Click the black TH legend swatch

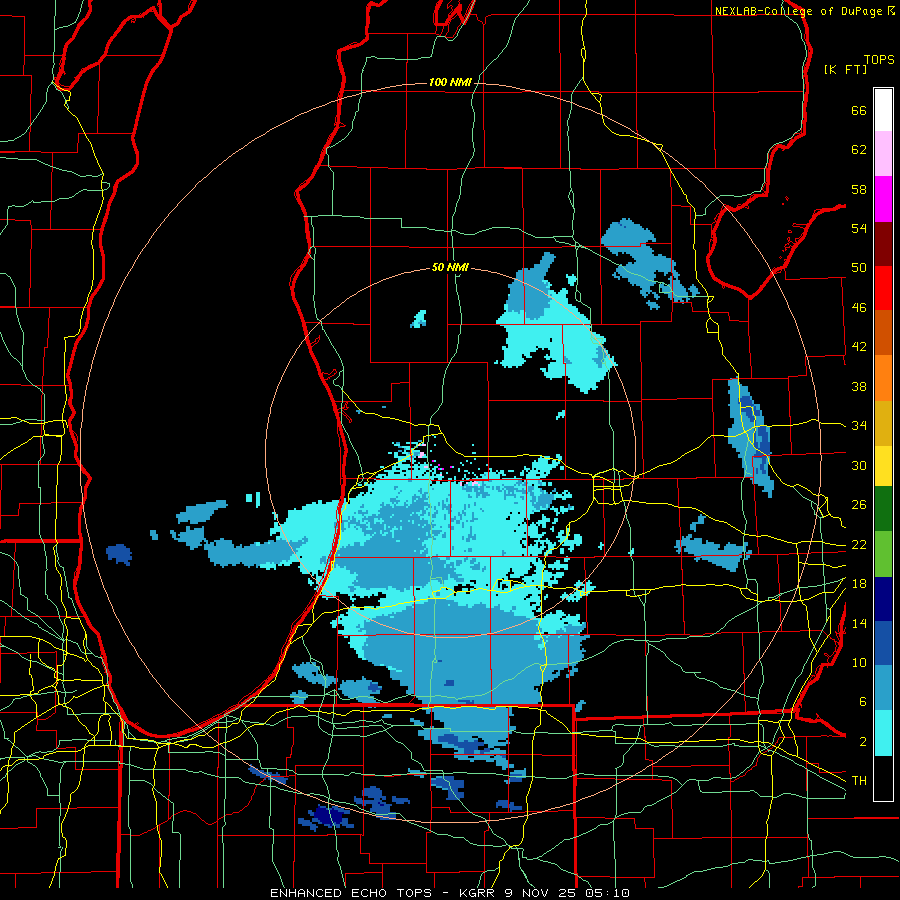[883, 778]
